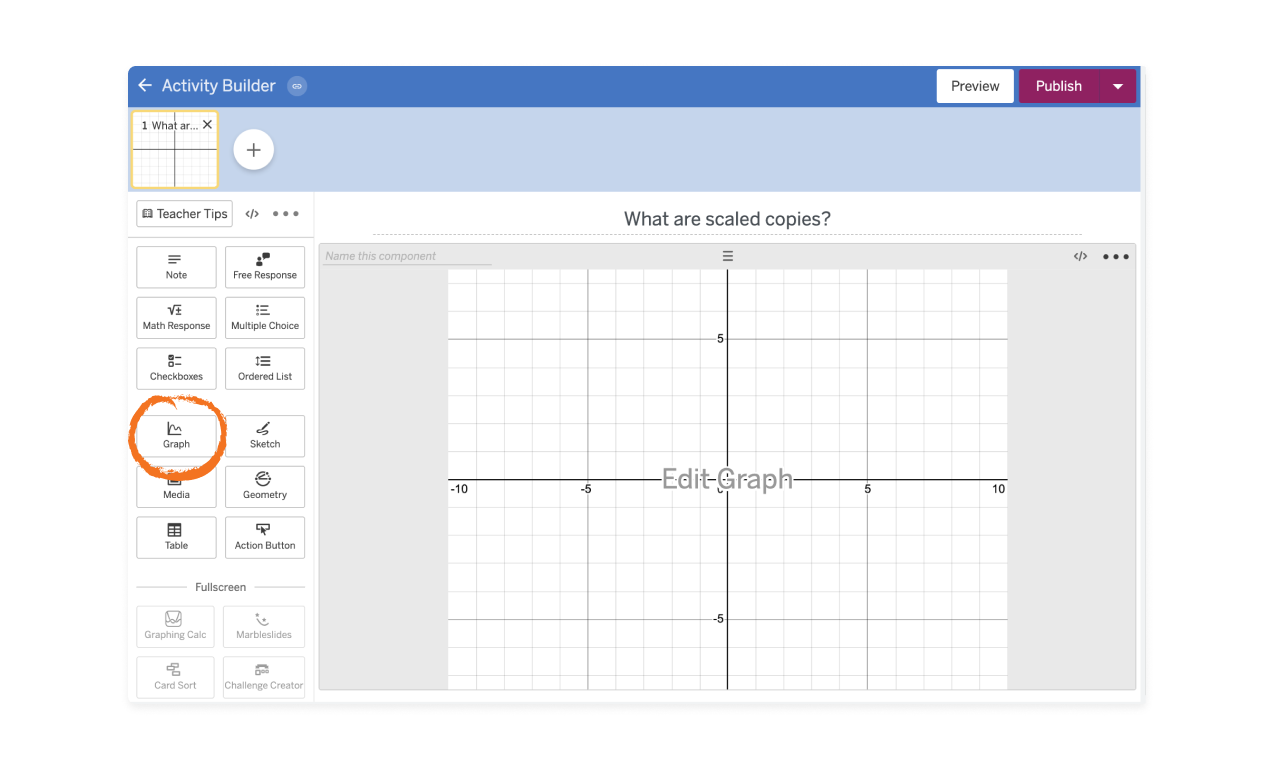Insert a Free Response component

(265, 266)
